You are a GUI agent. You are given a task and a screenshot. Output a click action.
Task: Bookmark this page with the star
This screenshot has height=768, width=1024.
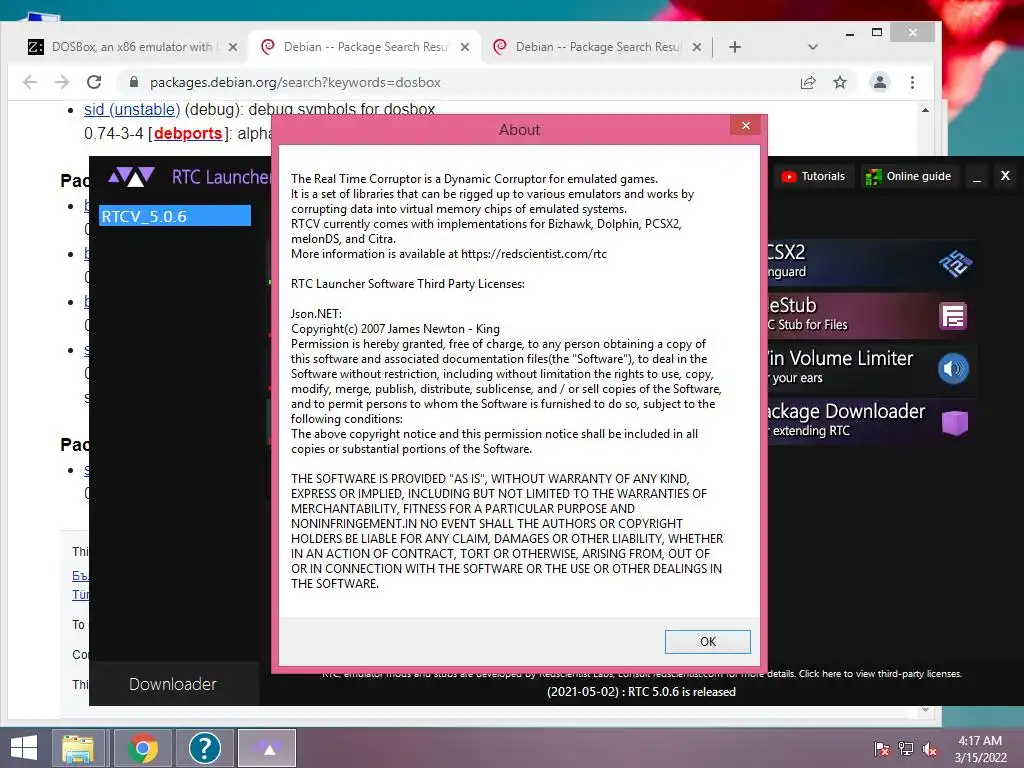pos(840,82)
